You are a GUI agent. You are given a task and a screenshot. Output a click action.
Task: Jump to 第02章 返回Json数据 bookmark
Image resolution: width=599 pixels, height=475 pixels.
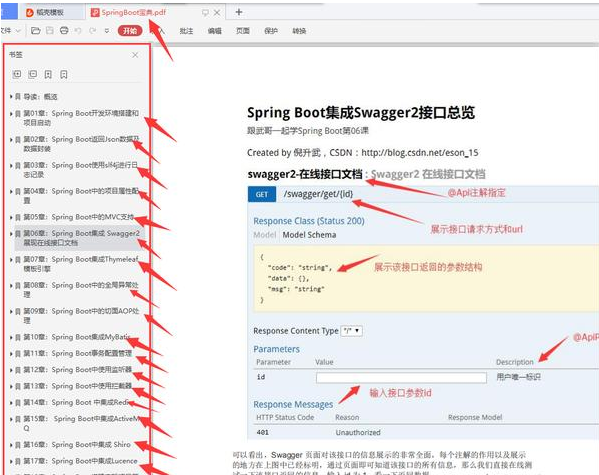[81, 144]
